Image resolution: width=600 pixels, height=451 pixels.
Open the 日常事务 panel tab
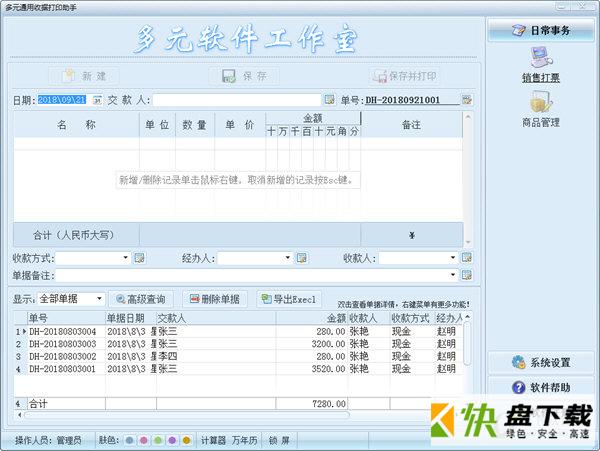click(541, 30)
